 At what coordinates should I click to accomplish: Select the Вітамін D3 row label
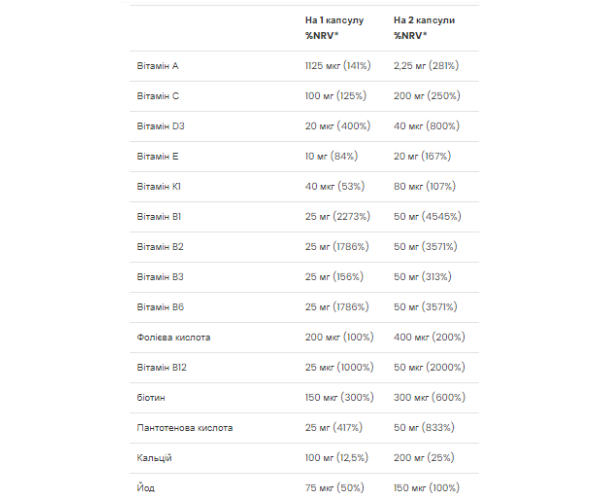pyautogui.click(x=160, y=126)
